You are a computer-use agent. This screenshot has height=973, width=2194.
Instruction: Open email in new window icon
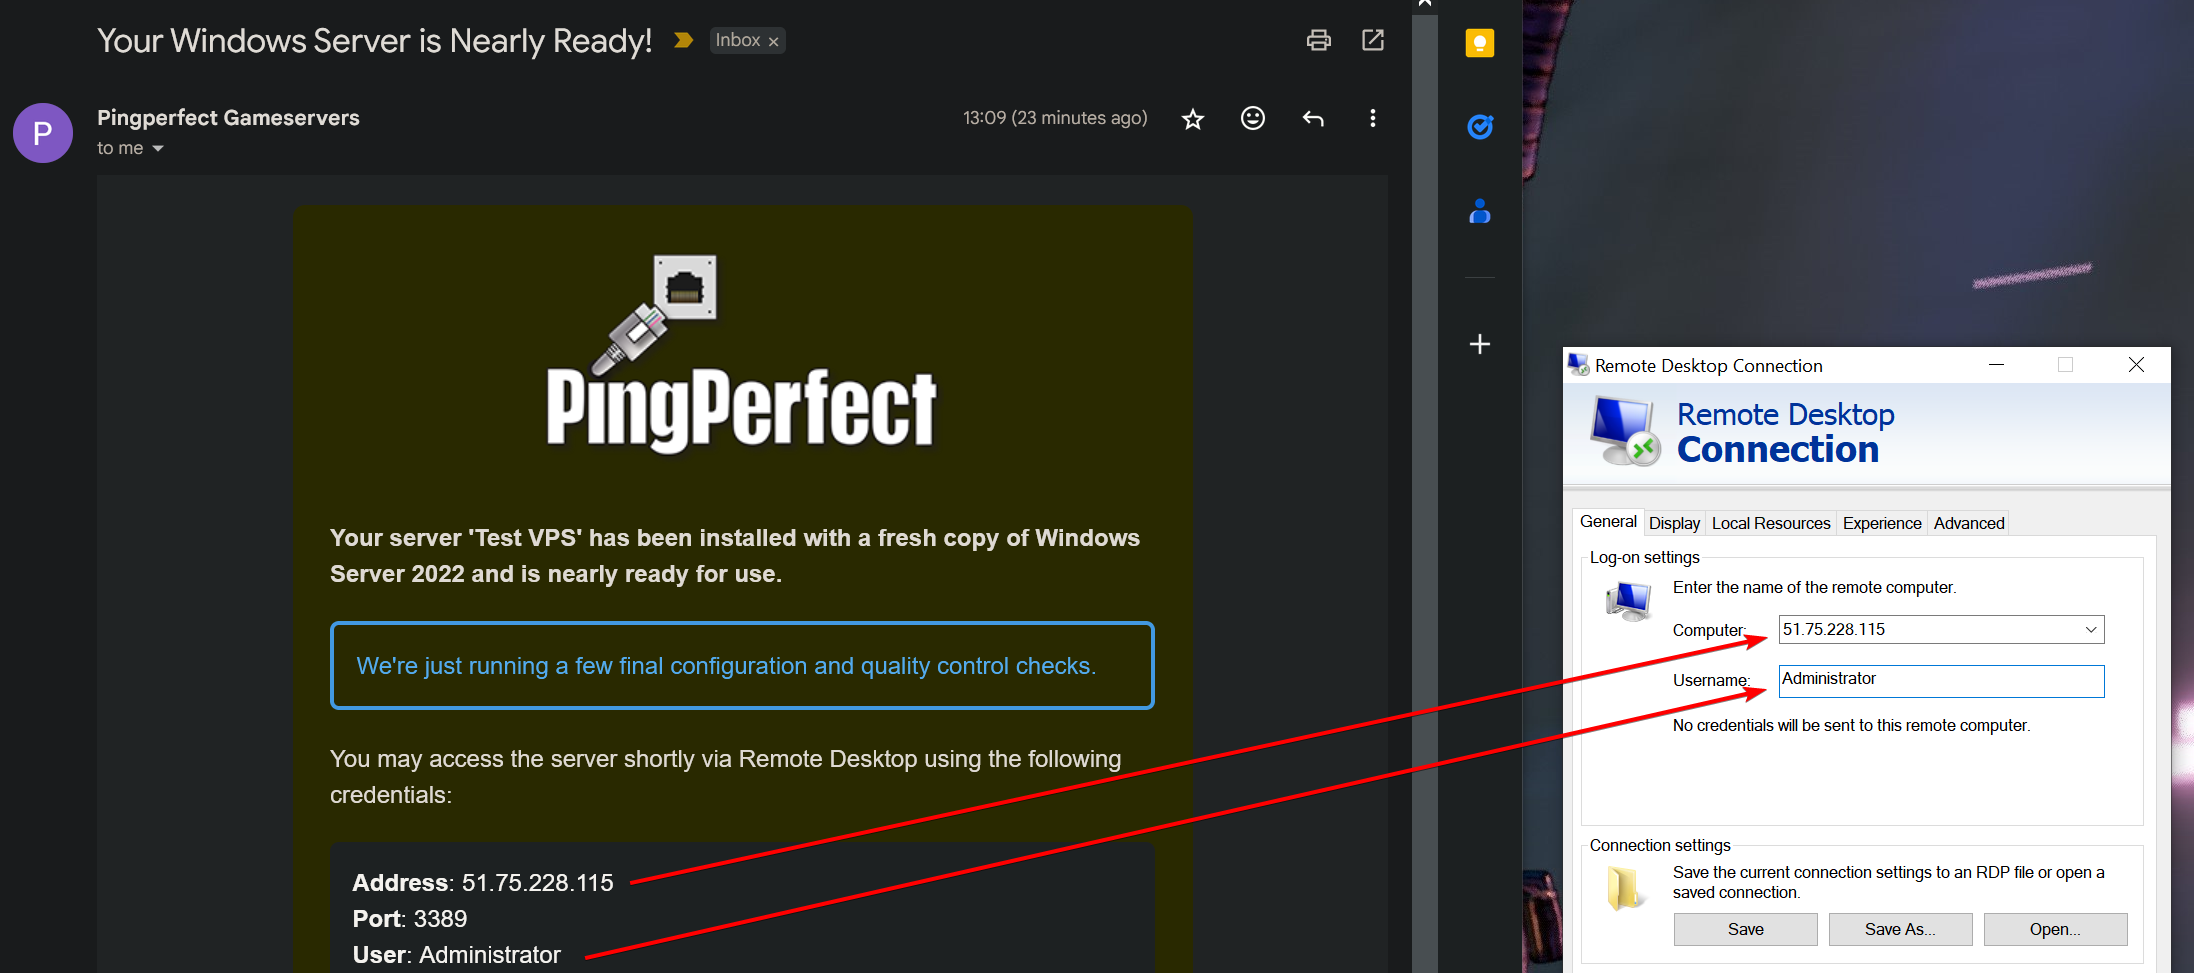pos(1372,40)
